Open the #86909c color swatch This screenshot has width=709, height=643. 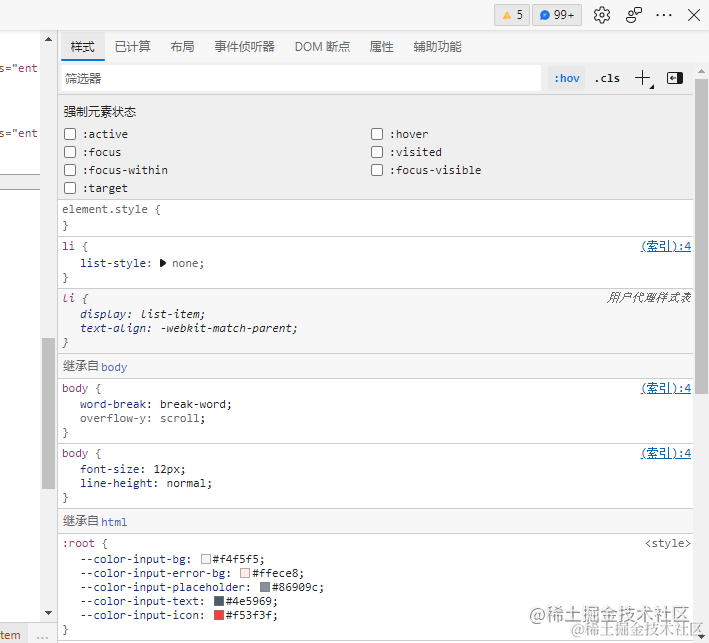click(265, 587)
